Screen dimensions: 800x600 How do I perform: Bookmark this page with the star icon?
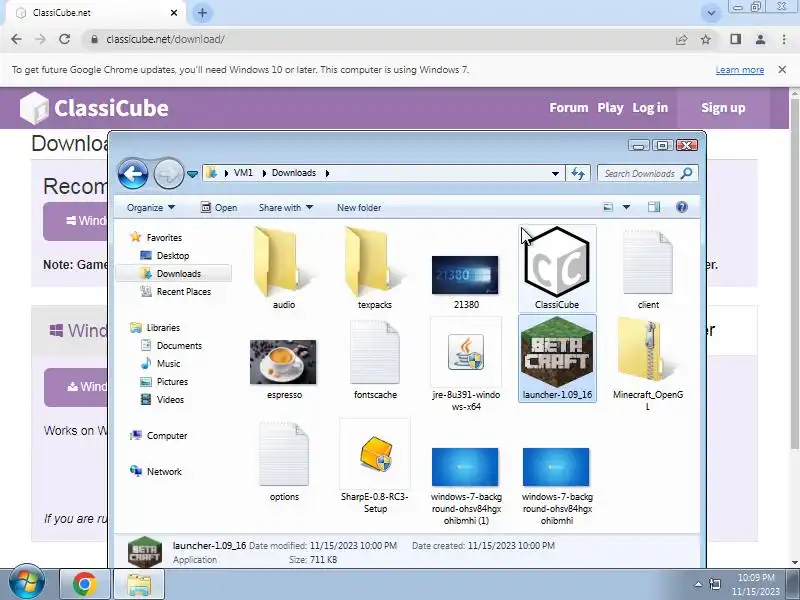coord(706,39)
